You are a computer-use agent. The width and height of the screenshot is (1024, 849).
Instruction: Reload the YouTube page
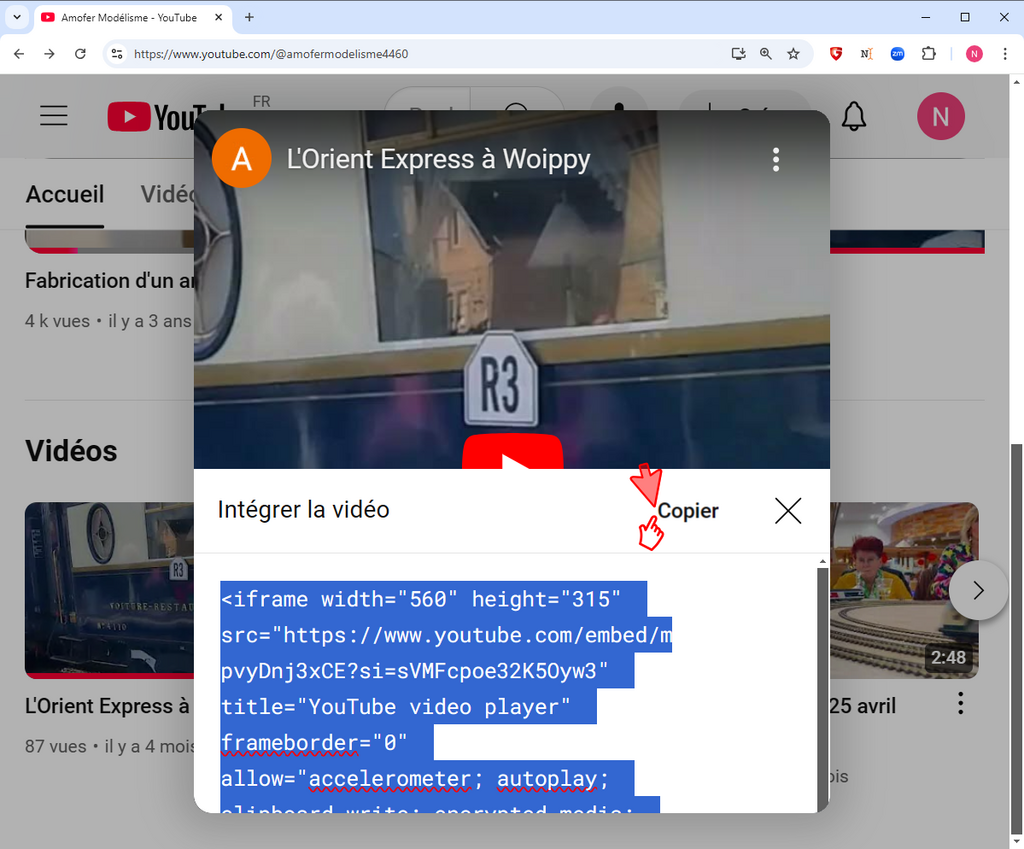80,54
